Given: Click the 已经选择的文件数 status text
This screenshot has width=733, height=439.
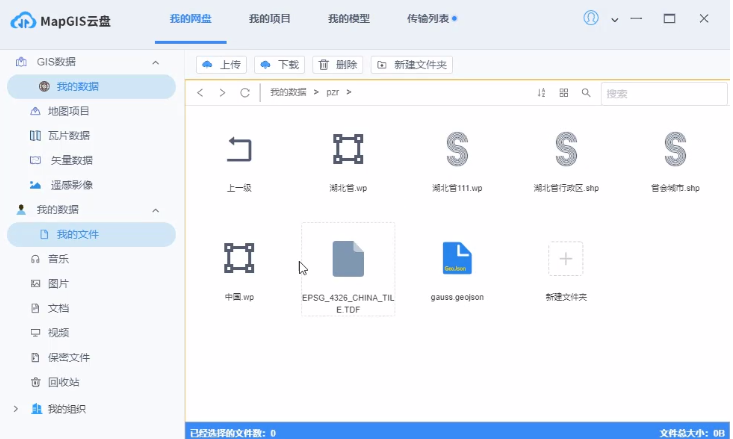Looking at the screenshot, I should [x=233, y=433].
